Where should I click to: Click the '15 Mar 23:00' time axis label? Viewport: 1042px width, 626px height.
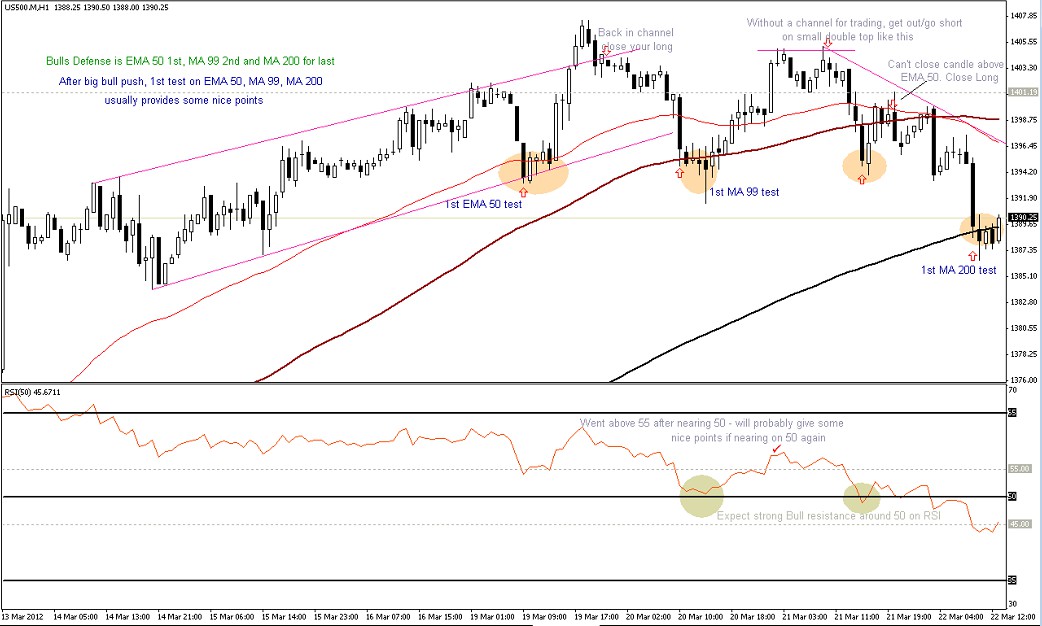pos(336,617)
